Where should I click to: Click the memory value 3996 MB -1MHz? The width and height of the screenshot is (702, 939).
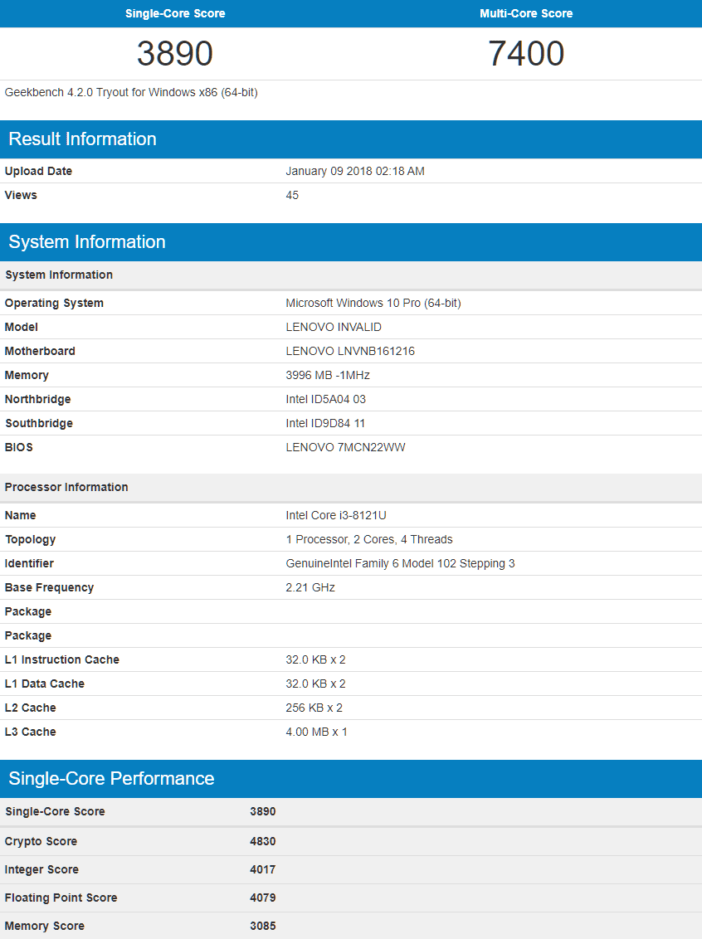328,375
